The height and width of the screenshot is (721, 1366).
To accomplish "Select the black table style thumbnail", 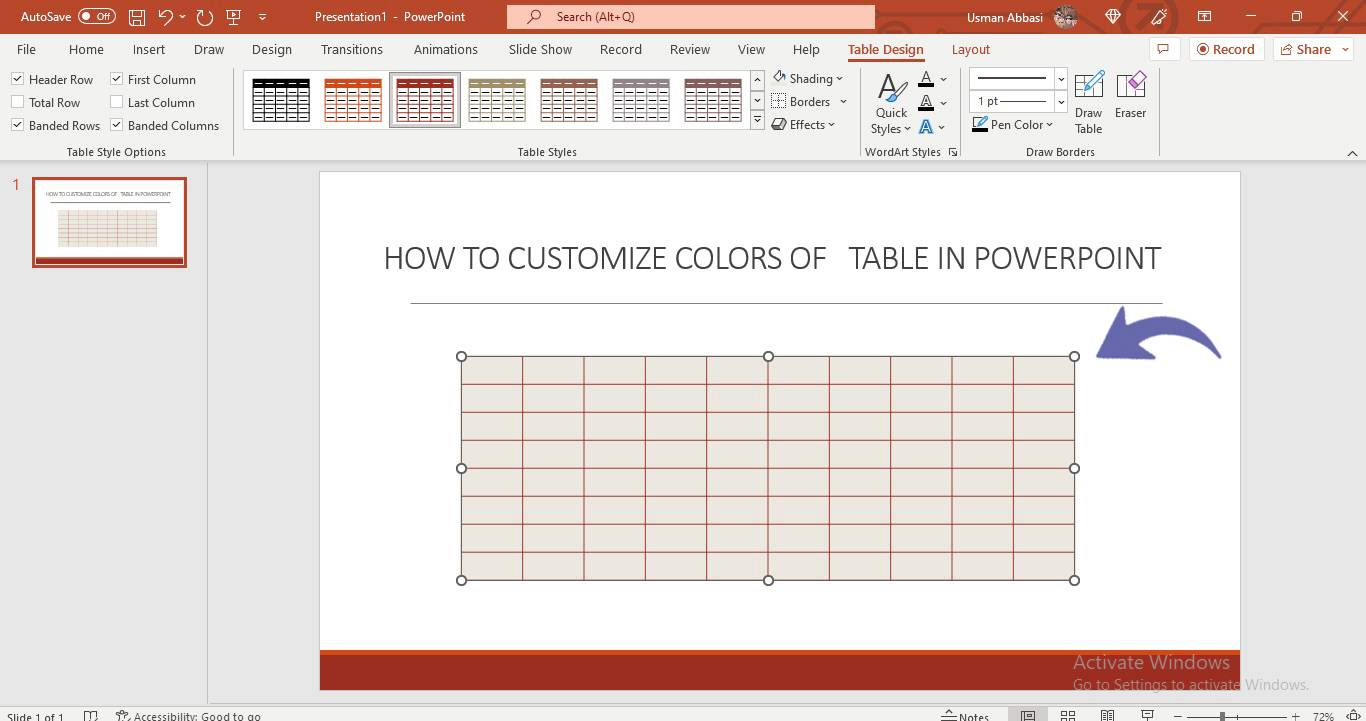I will pos(281,100).
